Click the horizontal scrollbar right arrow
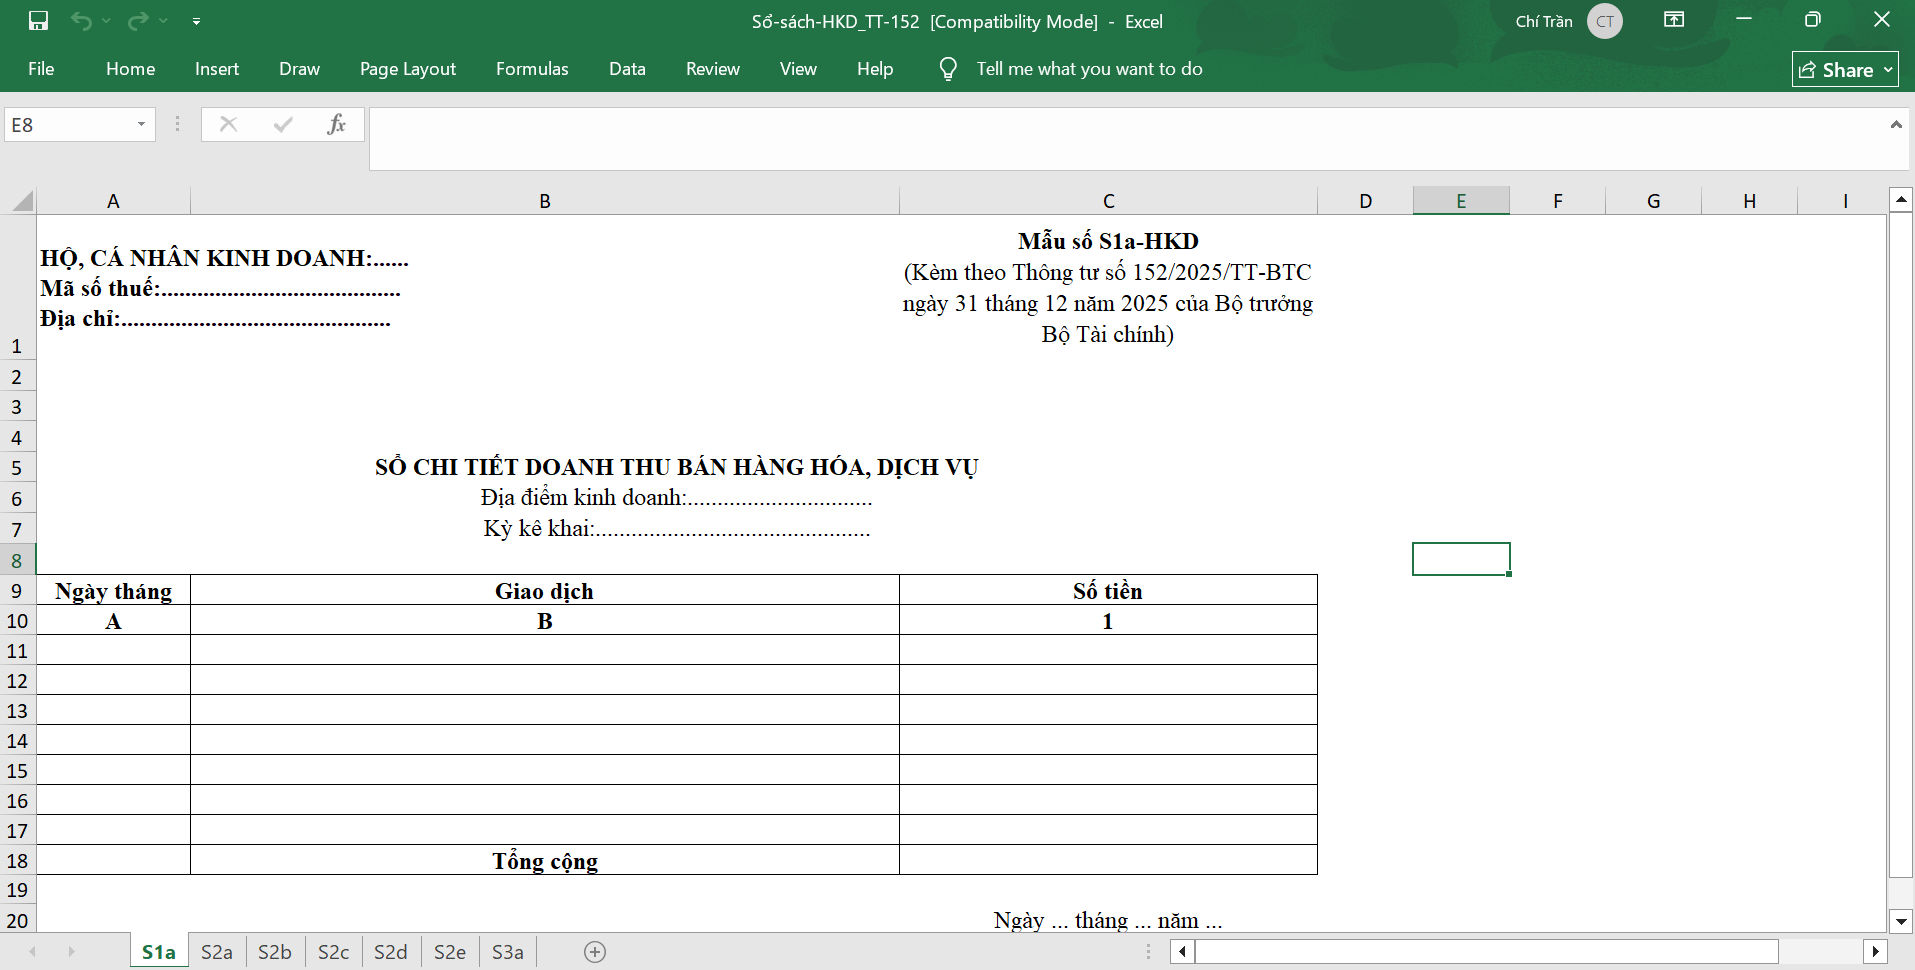The width and height of the screenshot is (1915, 970). point(1875,952)
